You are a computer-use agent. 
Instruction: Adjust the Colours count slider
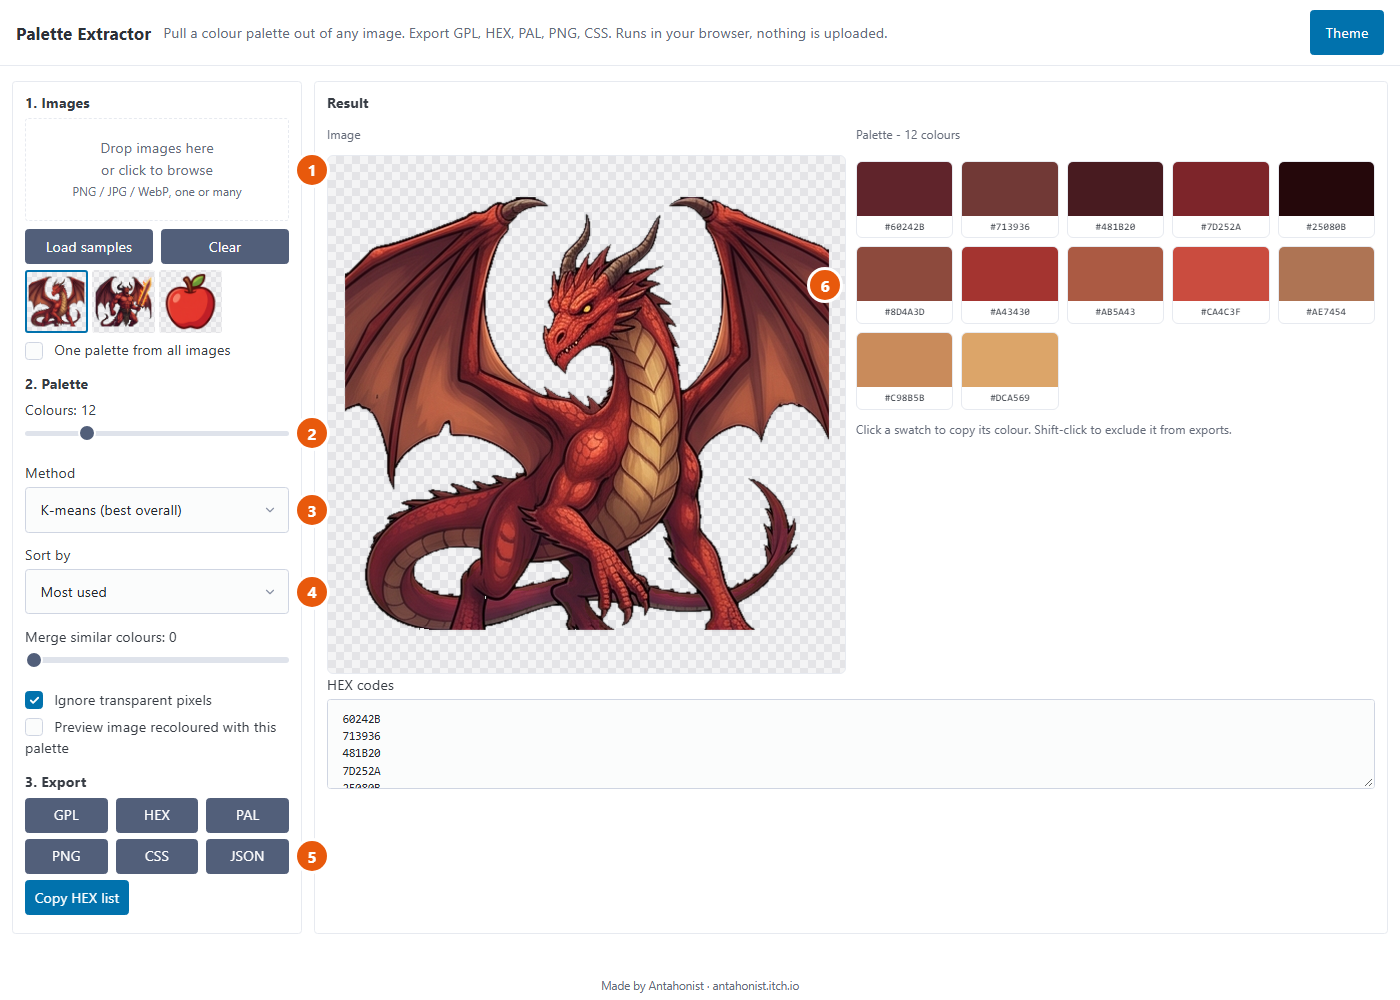pos(157,433)
